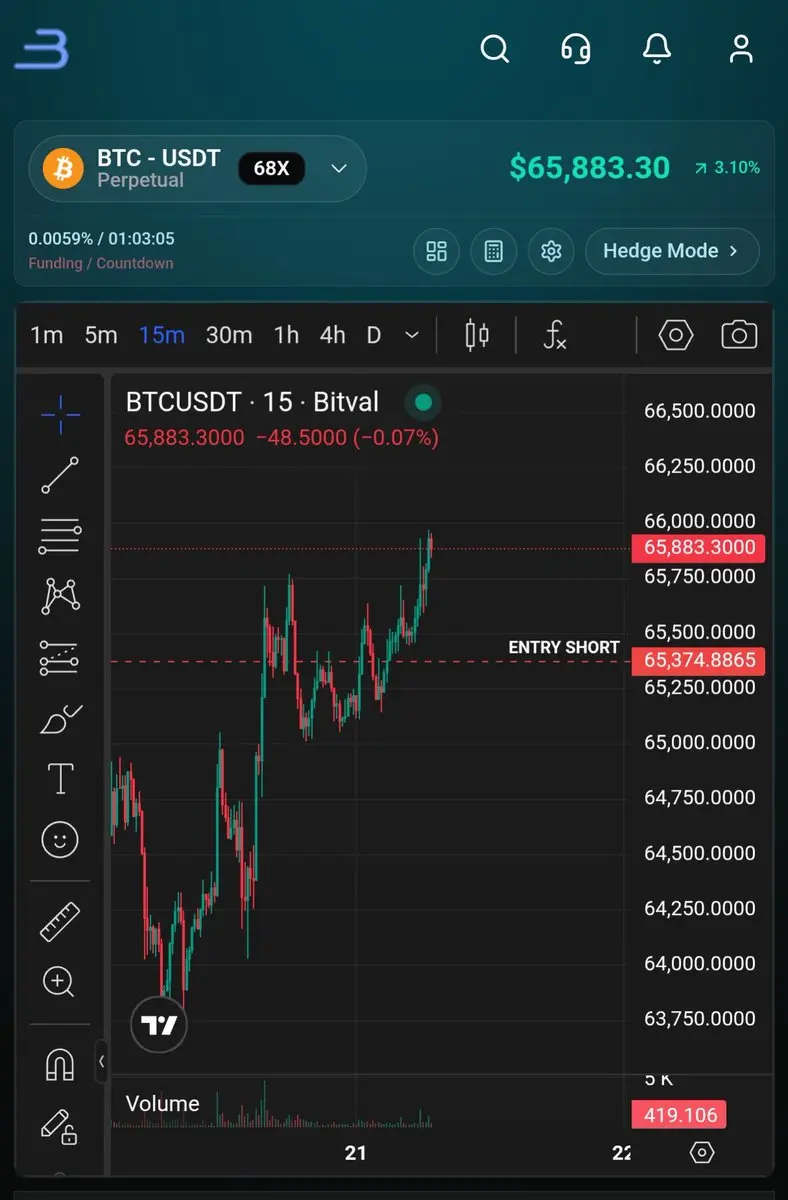Image resolution: width=788 pixels, height=1200 pixels.
Task: Change the 68X leverage setting
Action: [x=271, y=168]
